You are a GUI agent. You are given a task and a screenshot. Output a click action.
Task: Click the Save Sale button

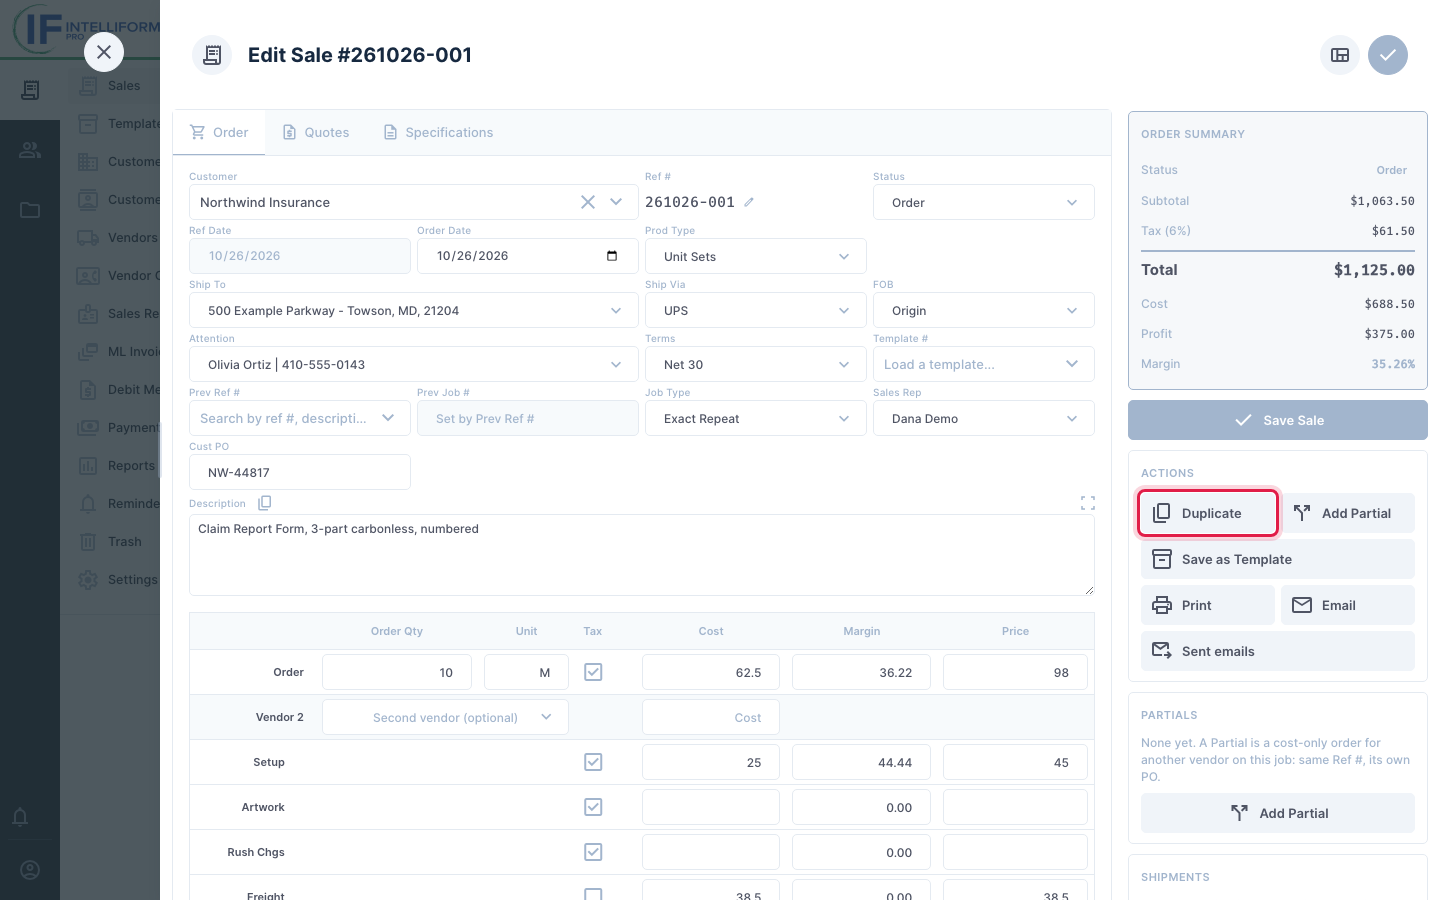coord(1278,420)
